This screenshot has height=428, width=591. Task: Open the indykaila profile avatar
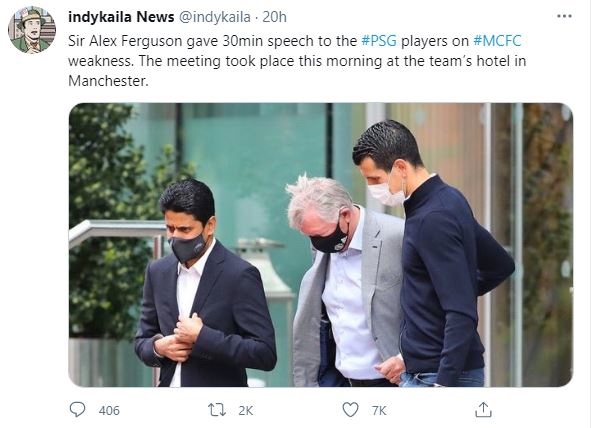click(x=32, y=30)
